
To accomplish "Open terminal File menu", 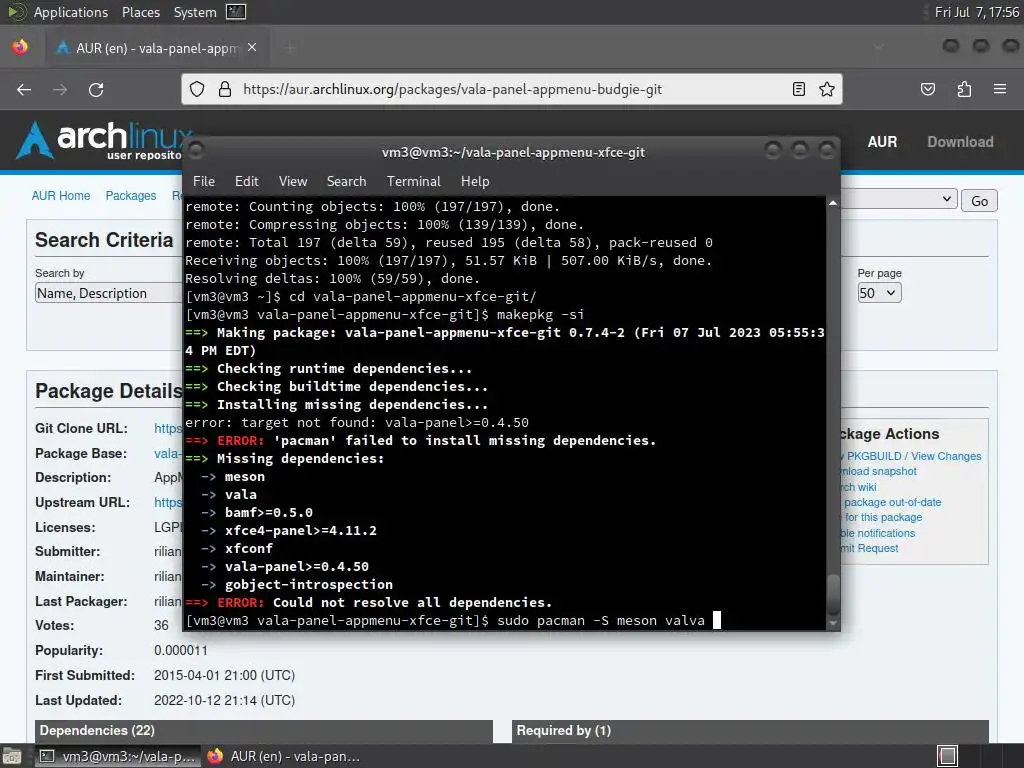I will tap(204, 182).
